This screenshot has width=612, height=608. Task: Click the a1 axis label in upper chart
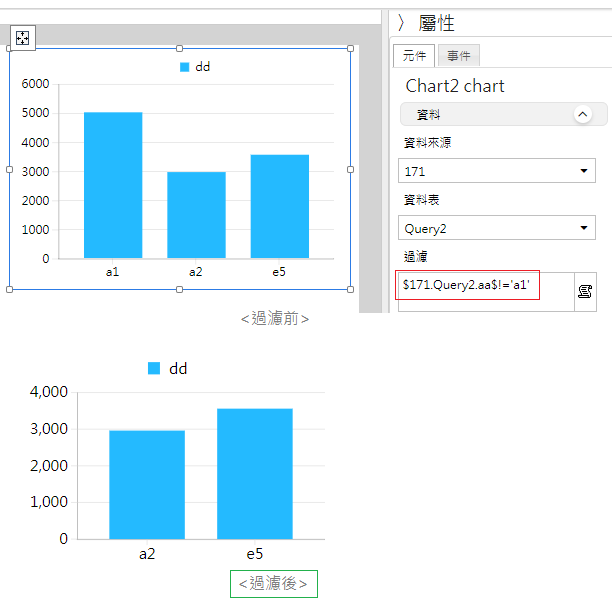point(112,272)
